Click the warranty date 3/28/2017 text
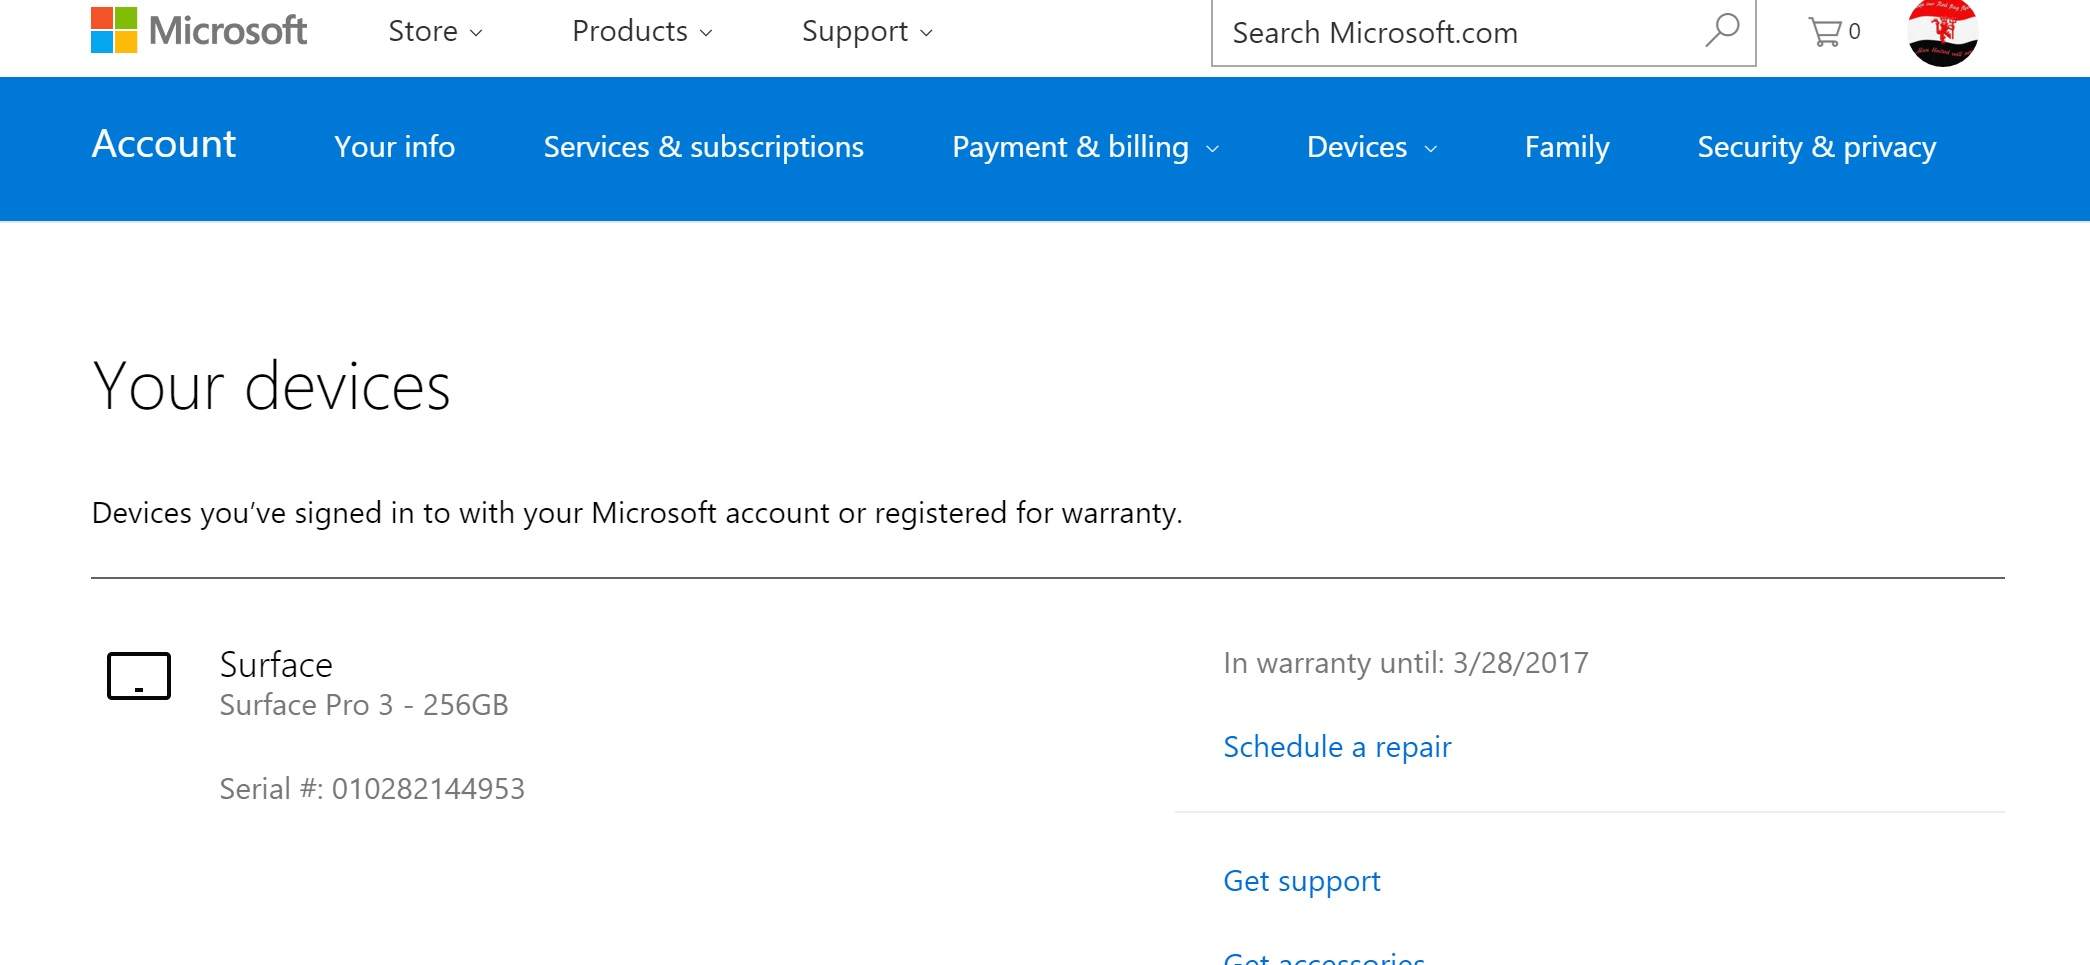This screenshot has width=2090, height=965. (x=1520, y=663)
